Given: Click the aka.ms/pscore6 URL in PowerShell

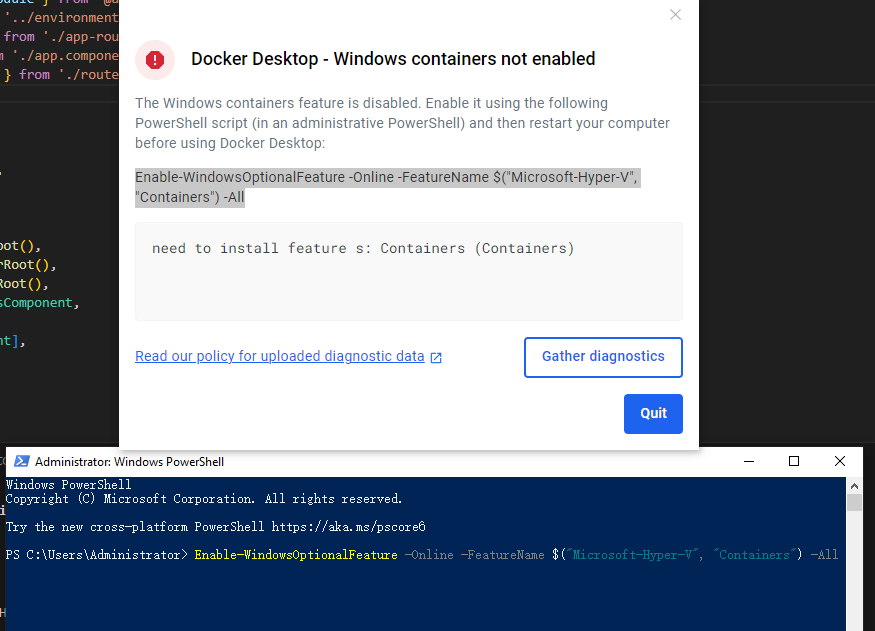Looking at the screenshot, I should coord(348,527).
